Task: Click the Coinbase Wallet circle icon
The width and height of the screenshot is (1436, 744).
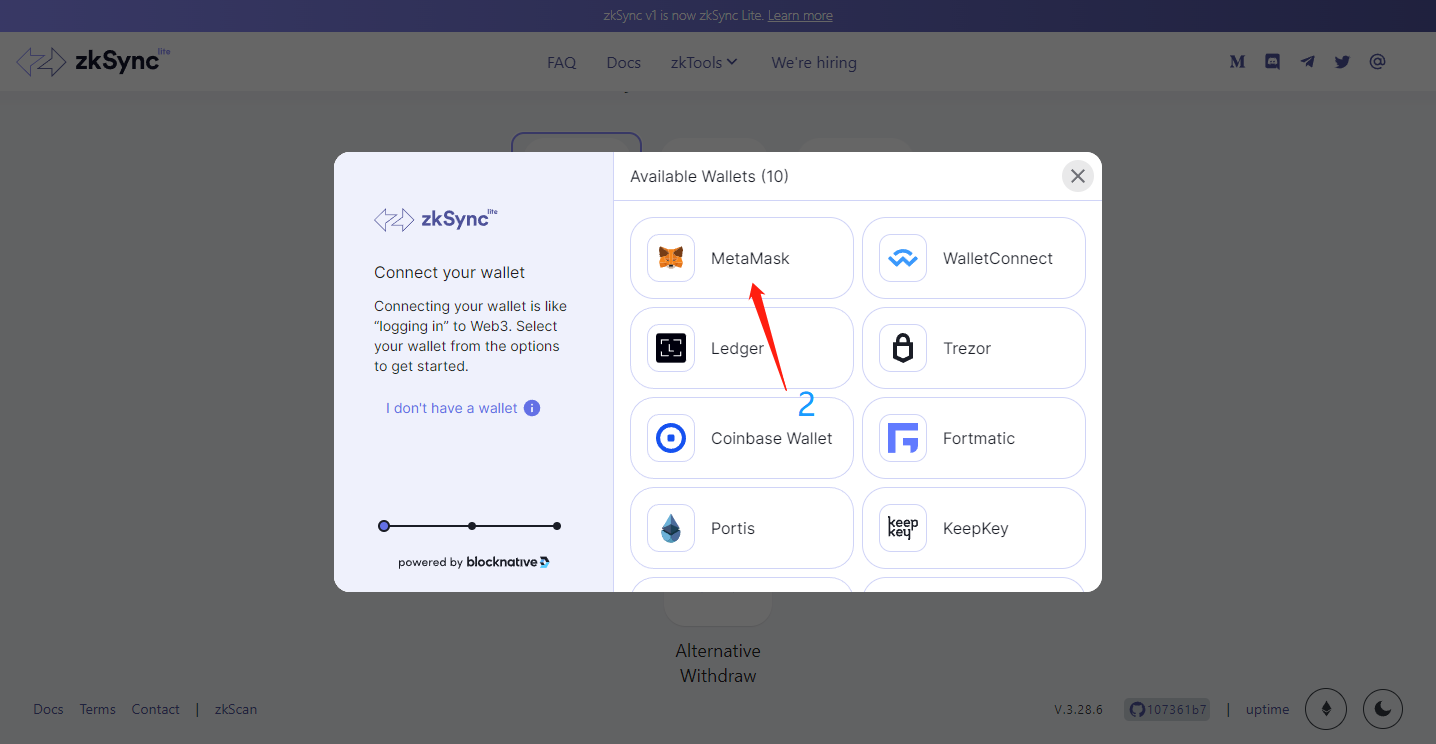Action: [671, 438]
